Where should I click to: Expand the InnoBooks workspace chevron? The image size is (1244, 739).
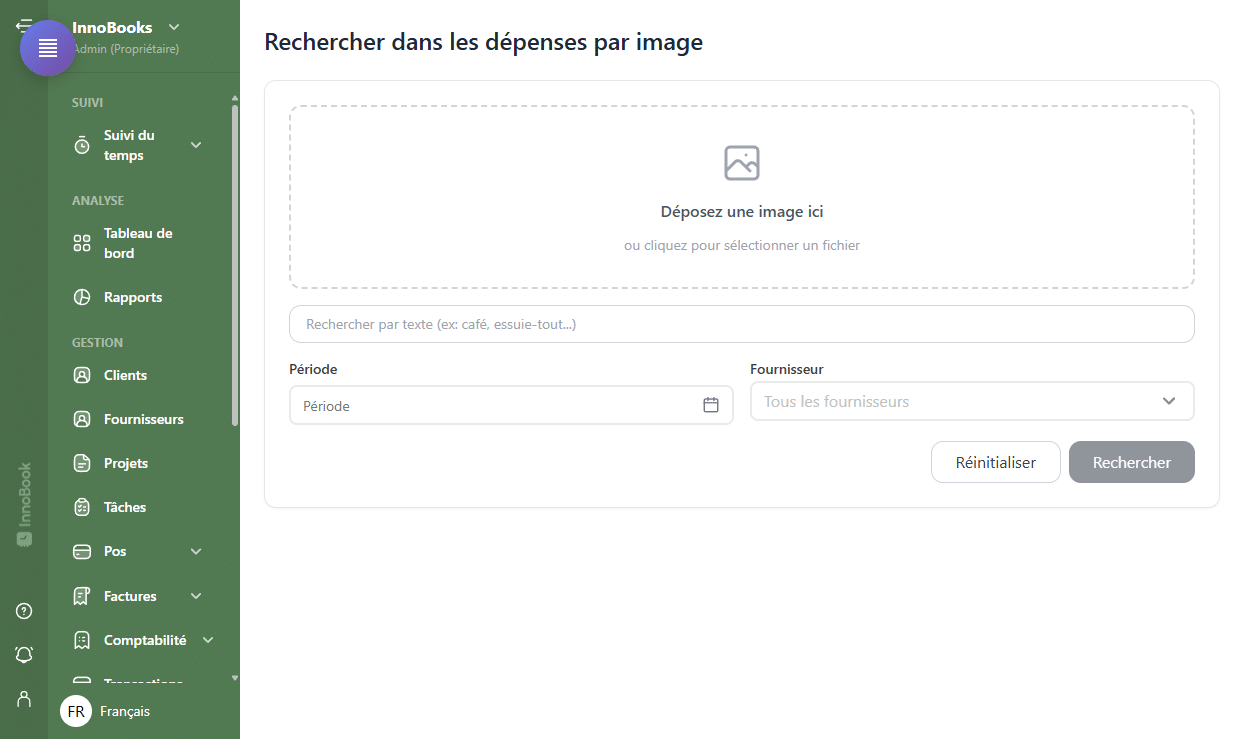point(174,27)
